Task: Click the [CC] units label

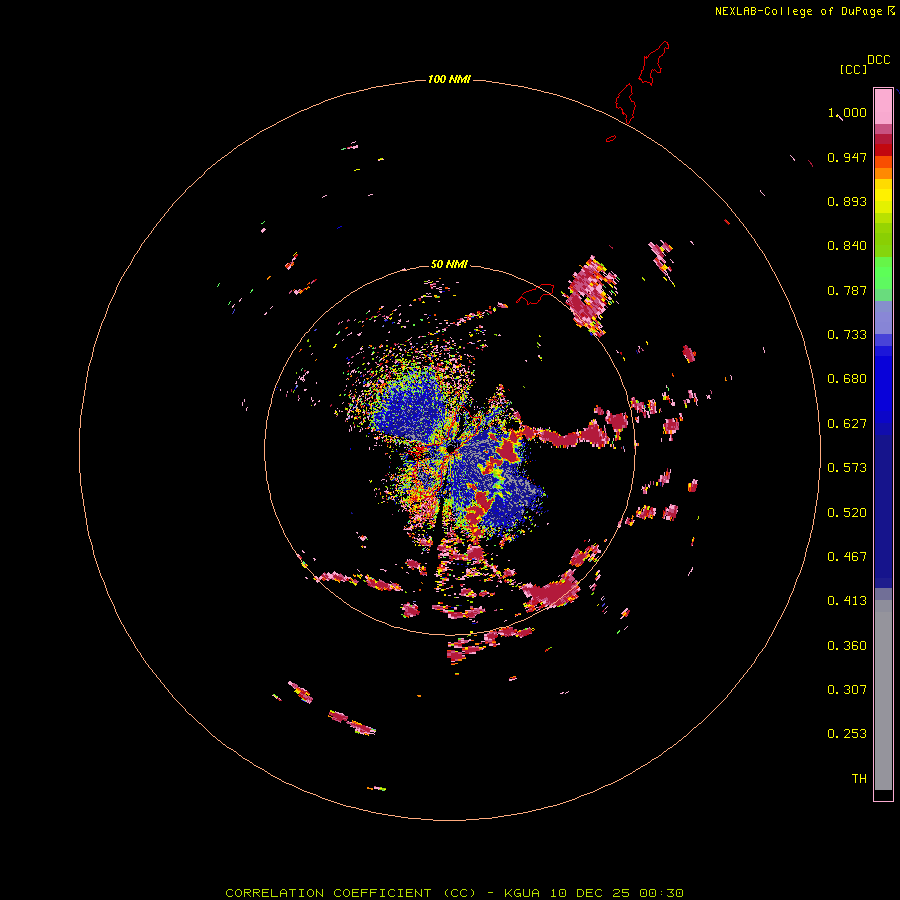Action: 853,69
